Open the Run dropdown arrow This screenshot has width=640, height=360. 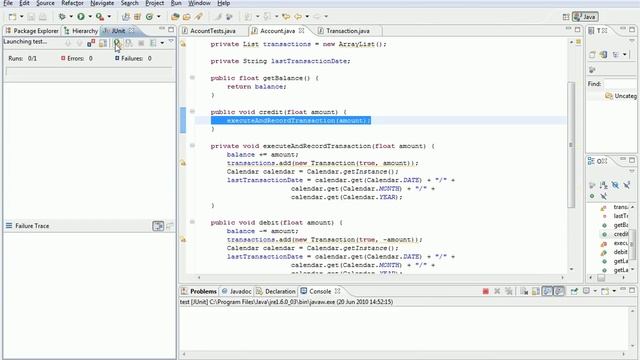tap(90, 17)
